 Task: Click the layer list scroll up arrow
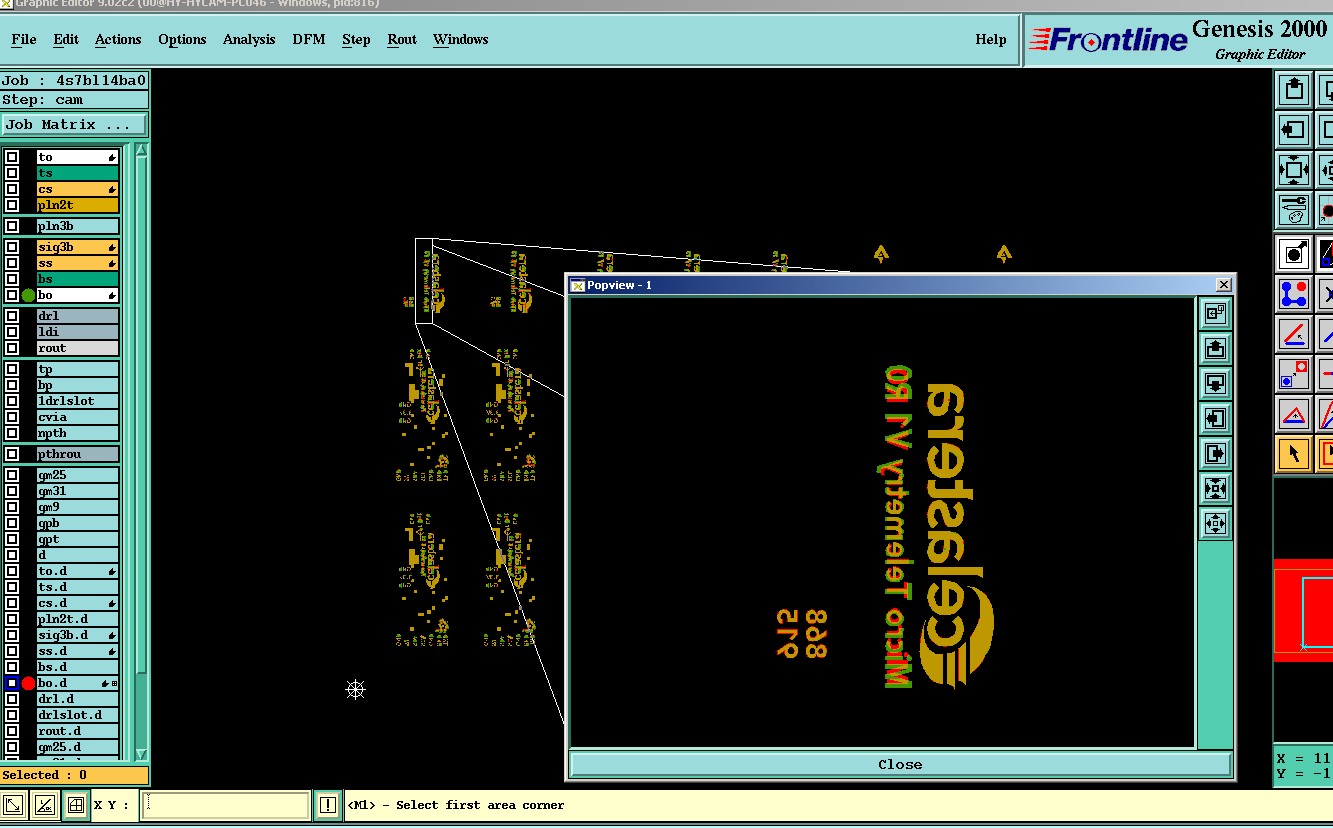tap(141, 151)
